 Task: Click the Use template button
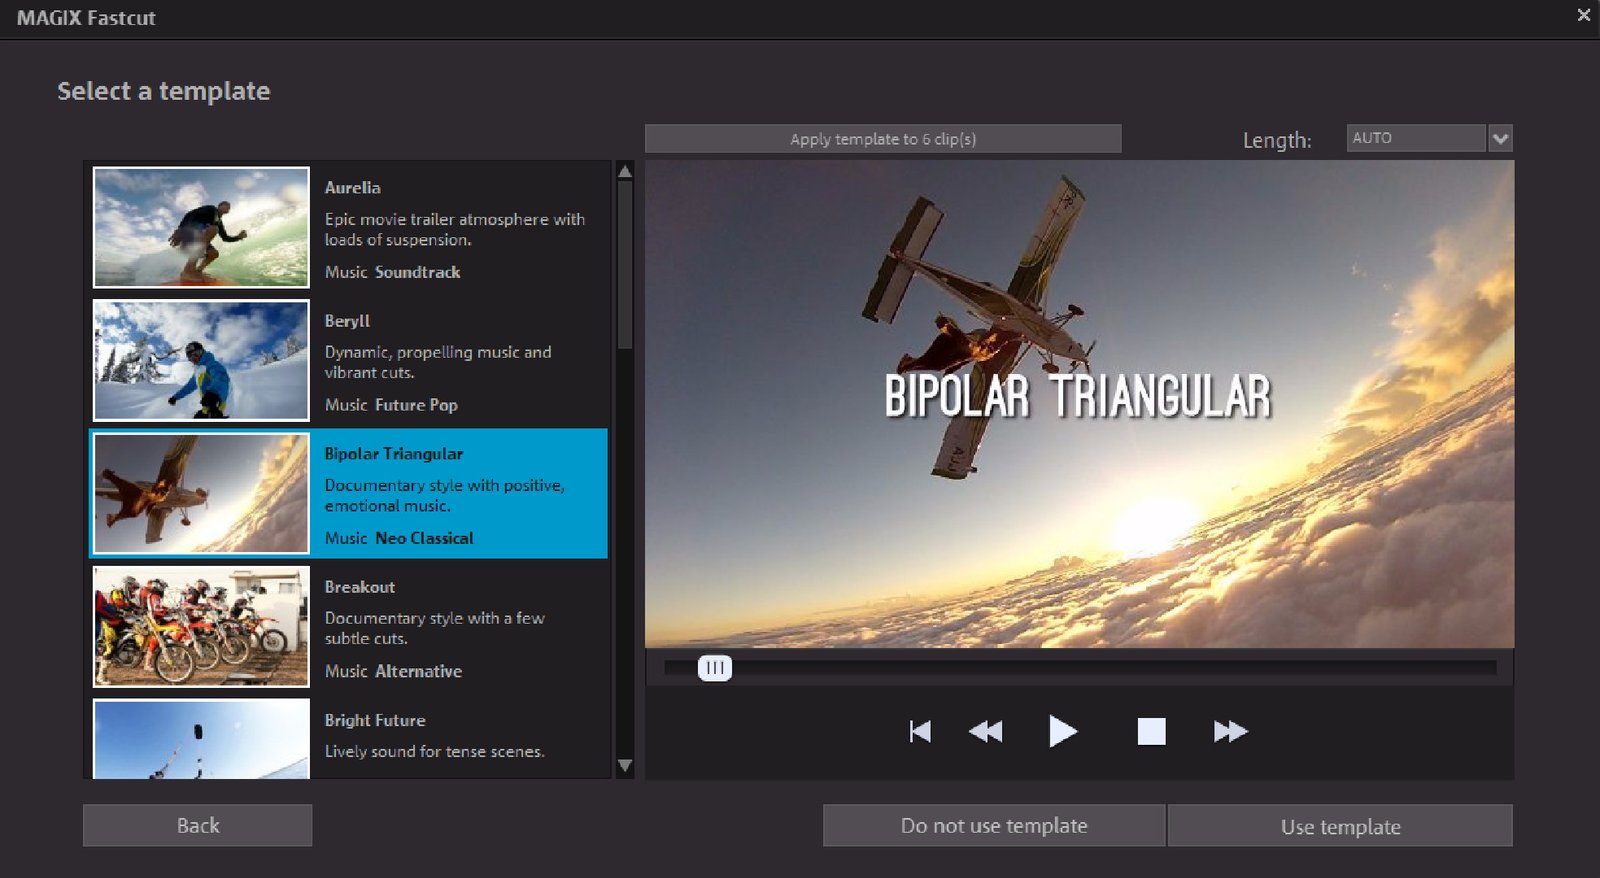pyautogui.click(x=1340, y=826)
